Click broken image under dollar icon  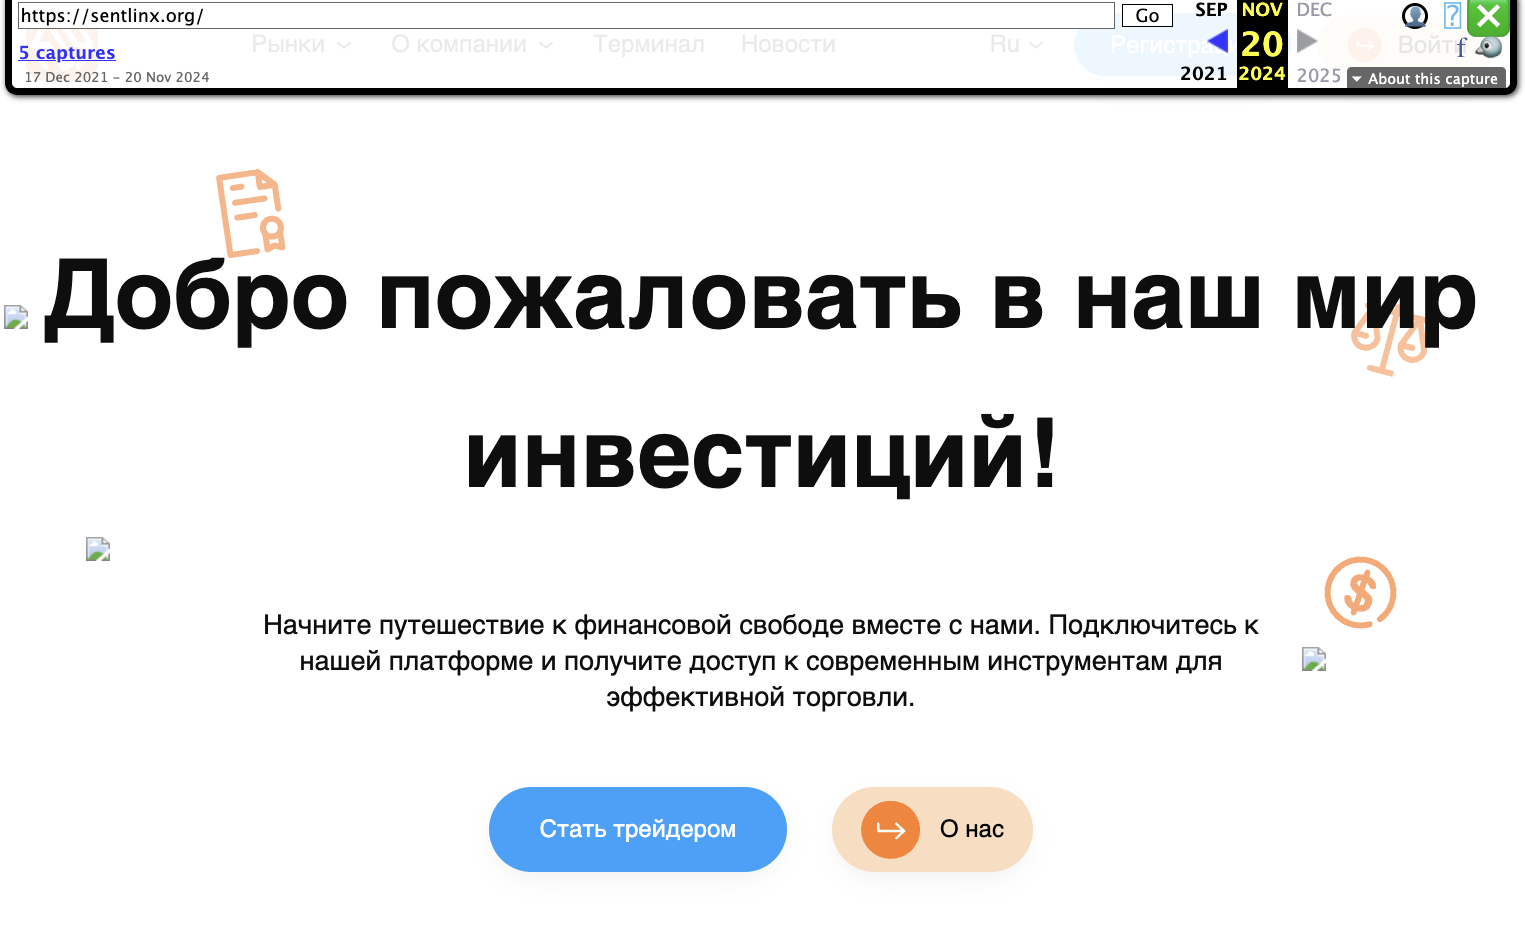tap(1314, 659)
